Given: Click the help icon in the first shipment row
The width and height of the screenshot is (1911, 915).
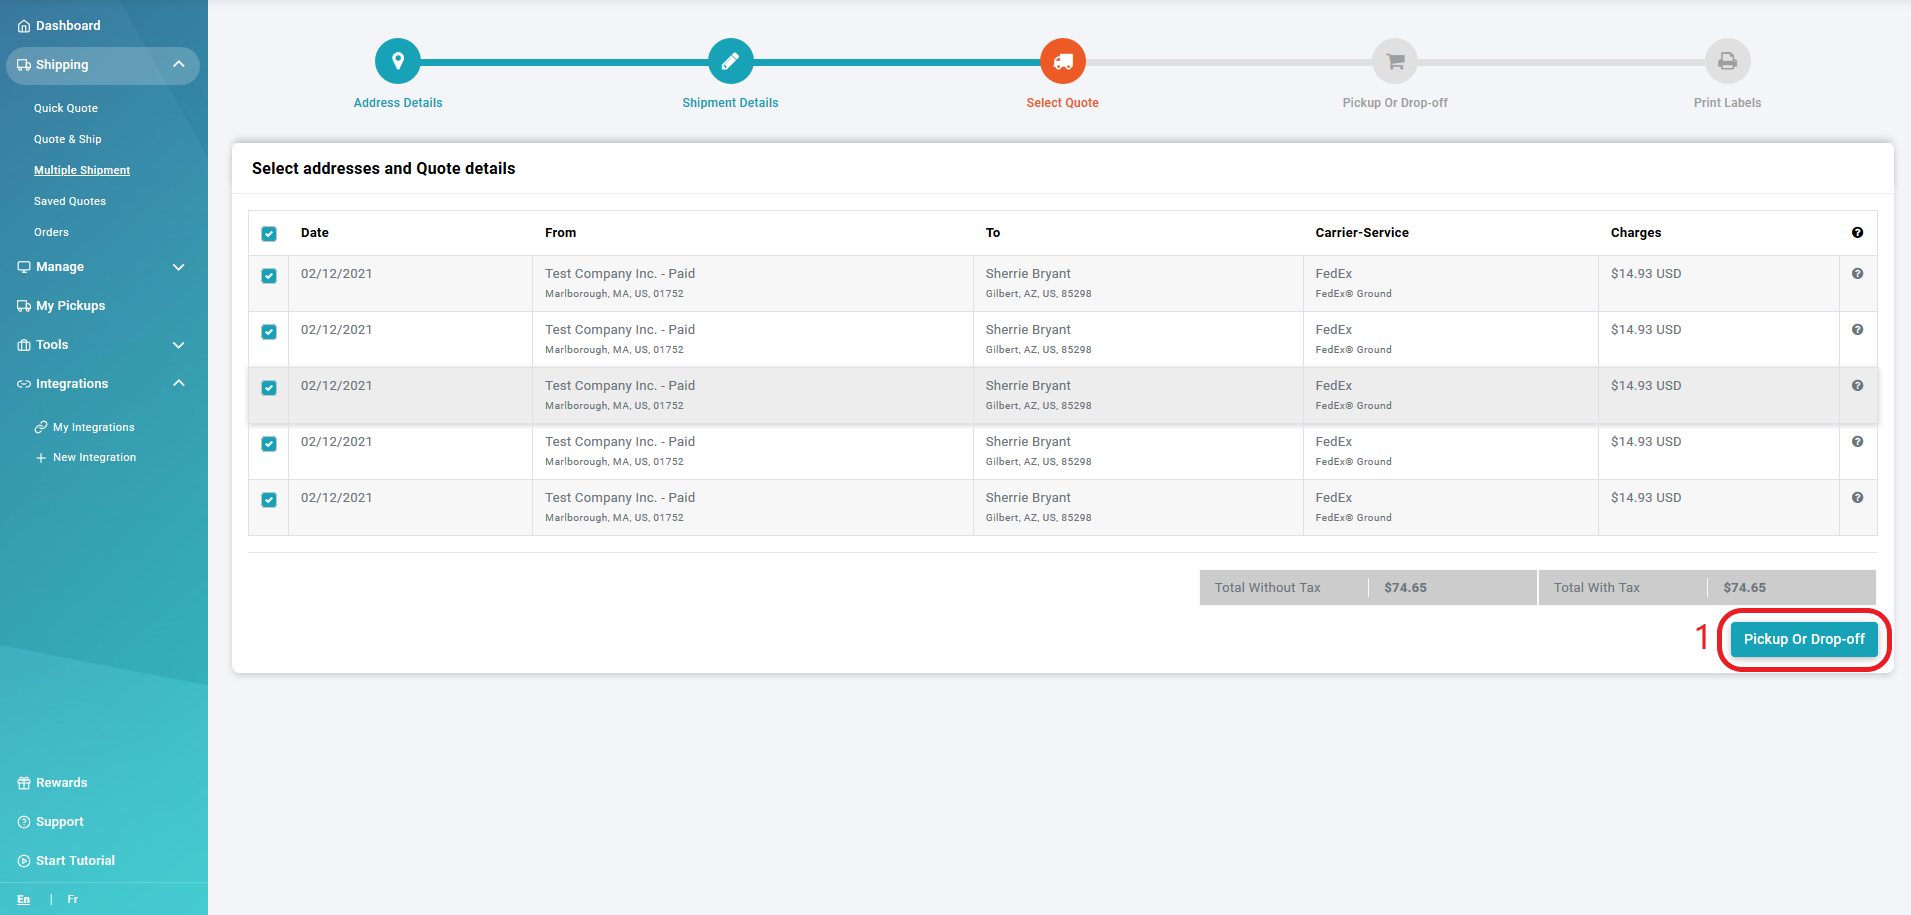Looking at the screenshot, I should coord(1857,274).
